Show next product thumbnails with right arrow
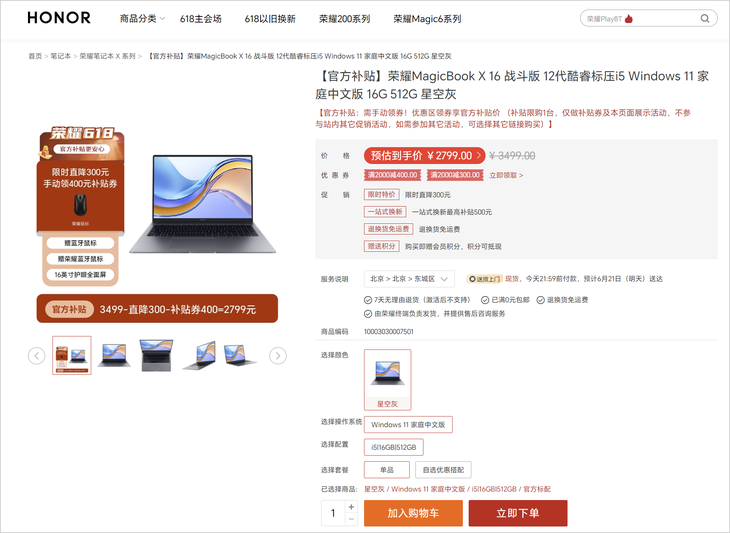The image size is (730, 533). pyautogui.click(x=278, y=356)
